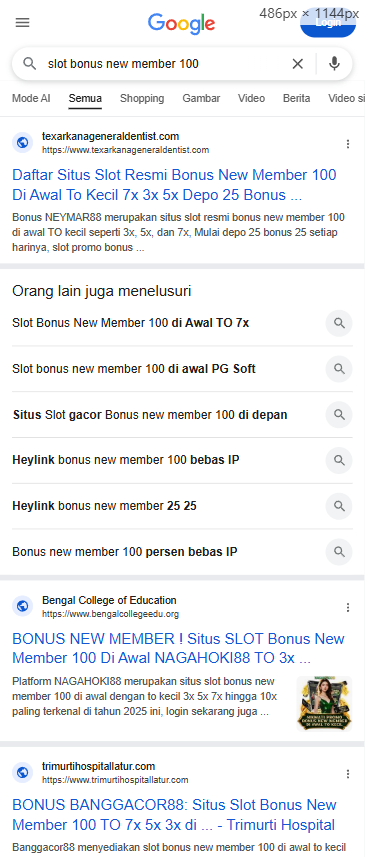Click the blue Login button
This screenshot has width=365, height=857.
[328, 22]
